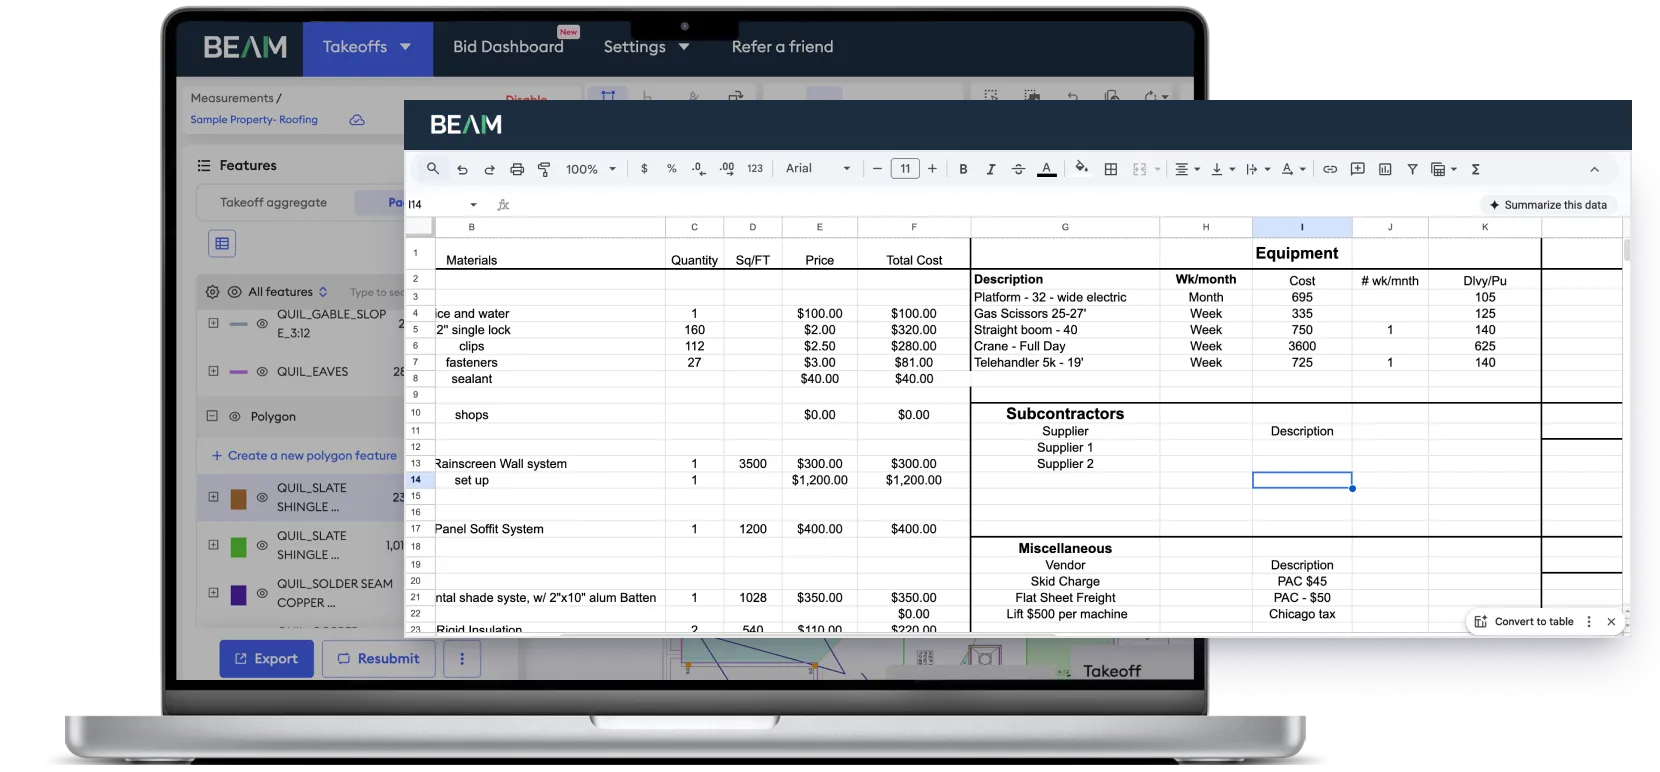
Task: Decrease decimal places
Action: [699, 169]
